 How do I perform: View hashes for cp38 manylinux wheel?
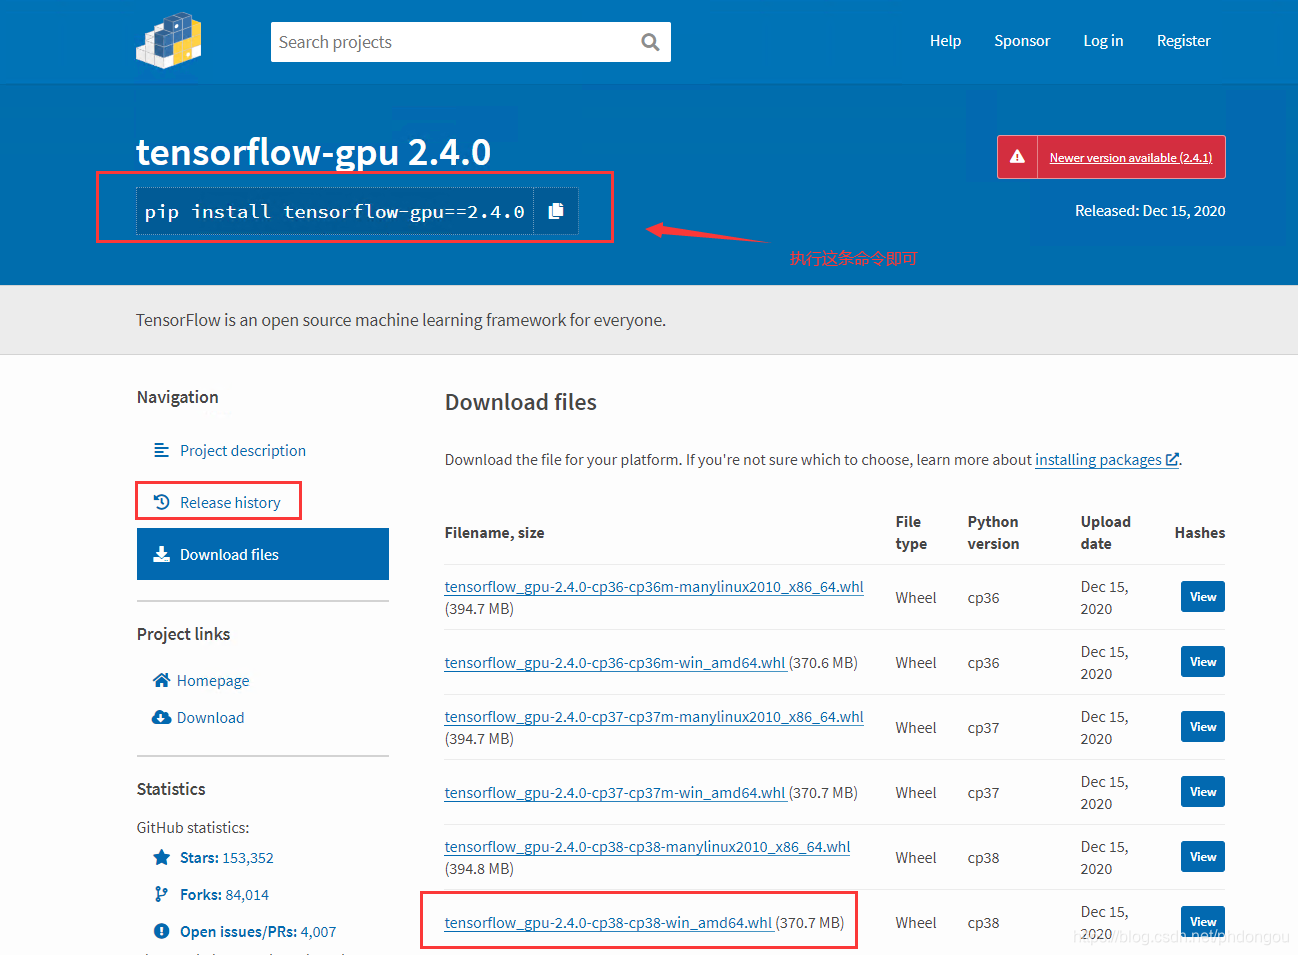[x=1203, y=857]
